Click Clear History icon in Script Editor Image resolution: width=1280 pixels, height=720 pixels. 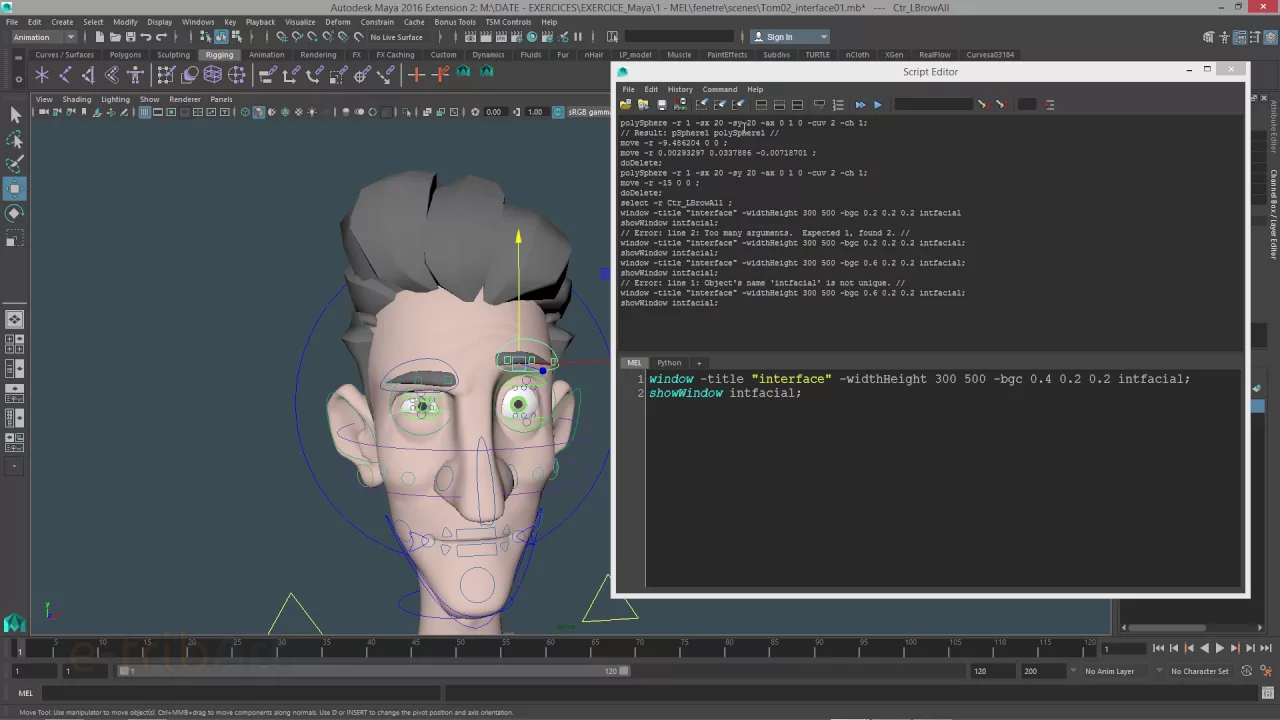pyautogui.click(x=702, y=104)
